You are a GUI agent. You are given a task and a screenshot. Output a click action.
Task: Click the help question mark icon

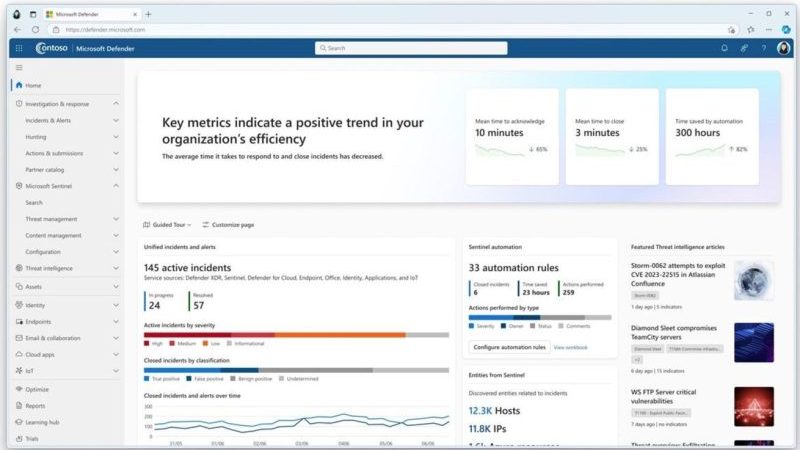764,48
